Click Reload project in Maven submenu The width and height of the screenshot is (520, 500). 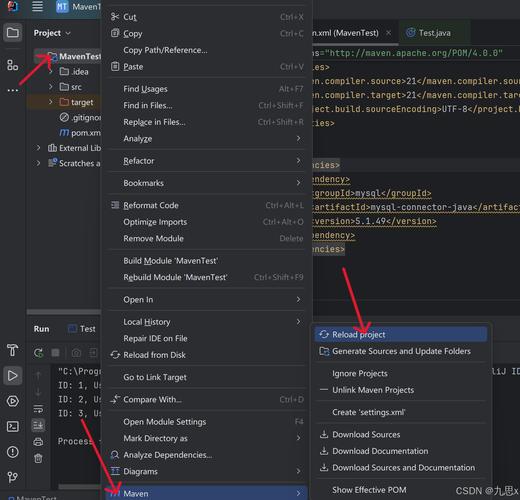tap(401, 334)
